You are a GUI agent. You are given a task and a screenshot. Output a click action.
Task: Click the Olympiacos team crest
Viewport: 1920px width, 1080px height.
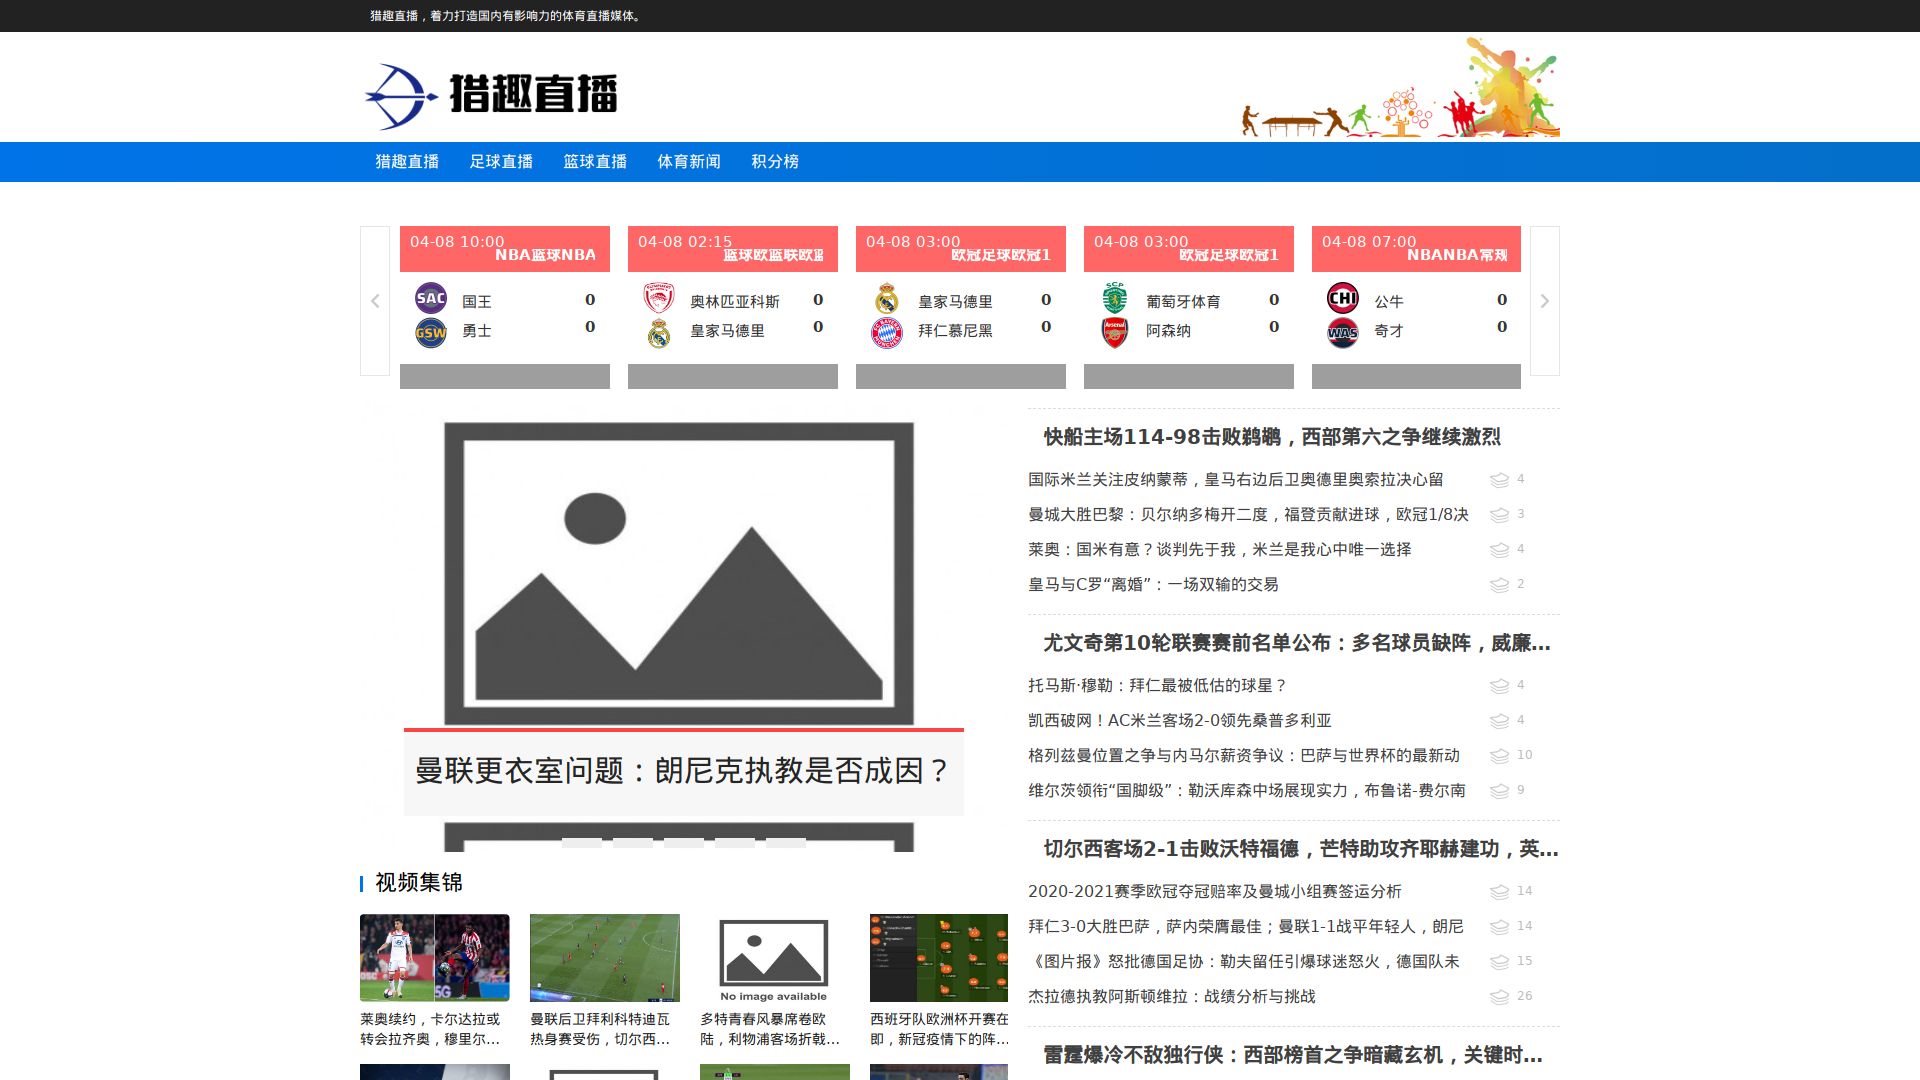coord(659,298)
